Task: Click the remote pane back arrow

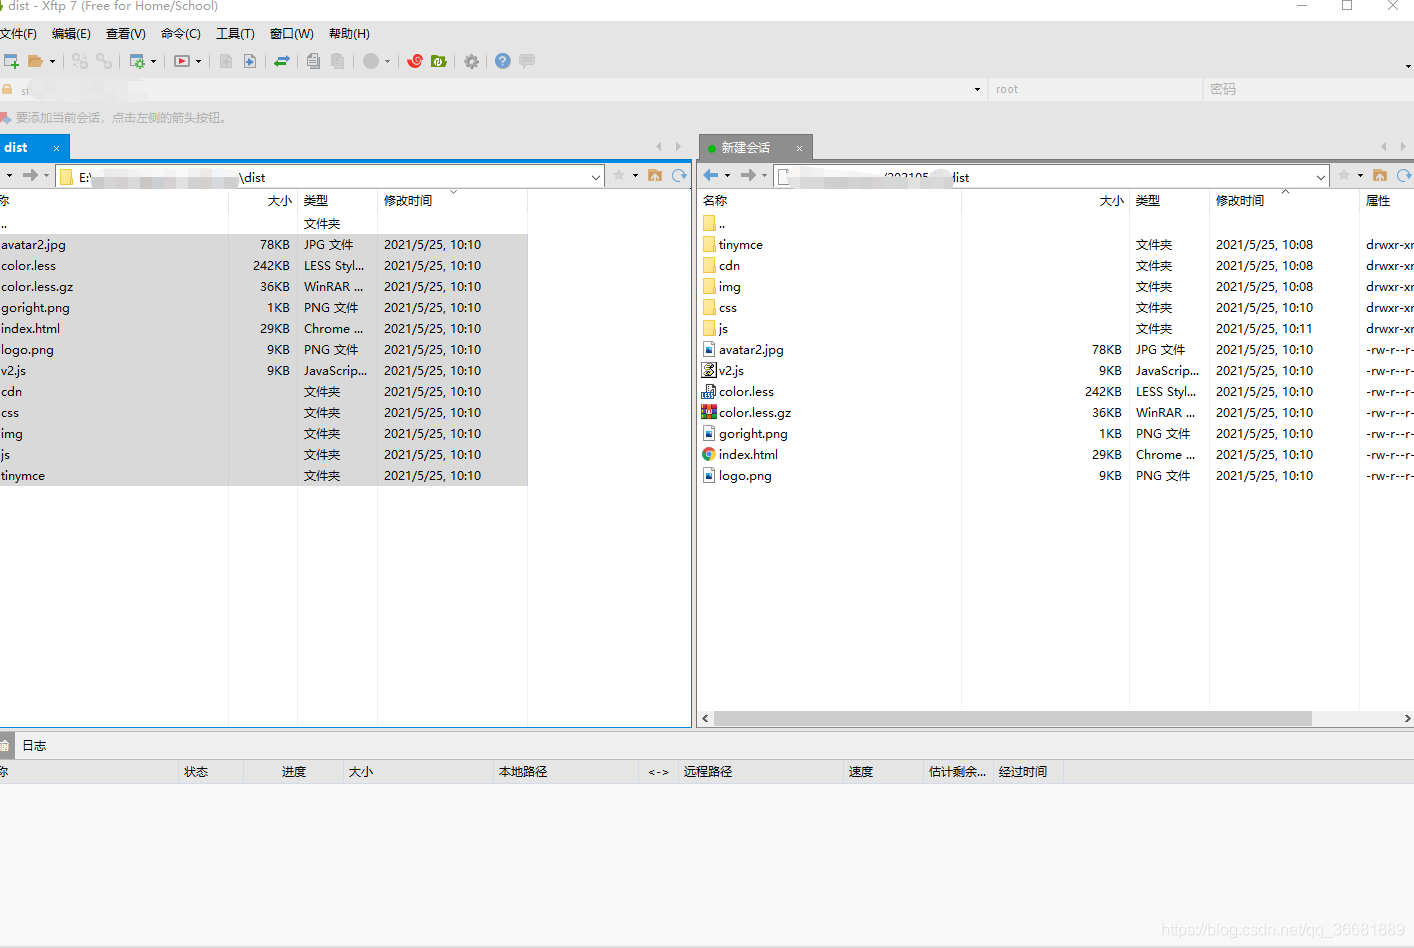Action: pos(711,175)
